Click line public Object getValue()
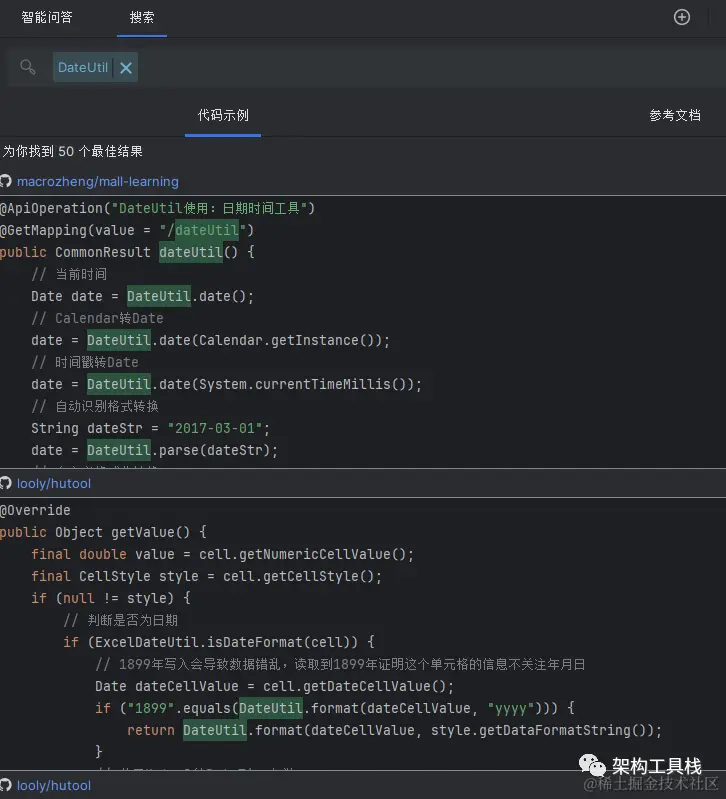This screenshot has height=799, width=726. point(103,532)
